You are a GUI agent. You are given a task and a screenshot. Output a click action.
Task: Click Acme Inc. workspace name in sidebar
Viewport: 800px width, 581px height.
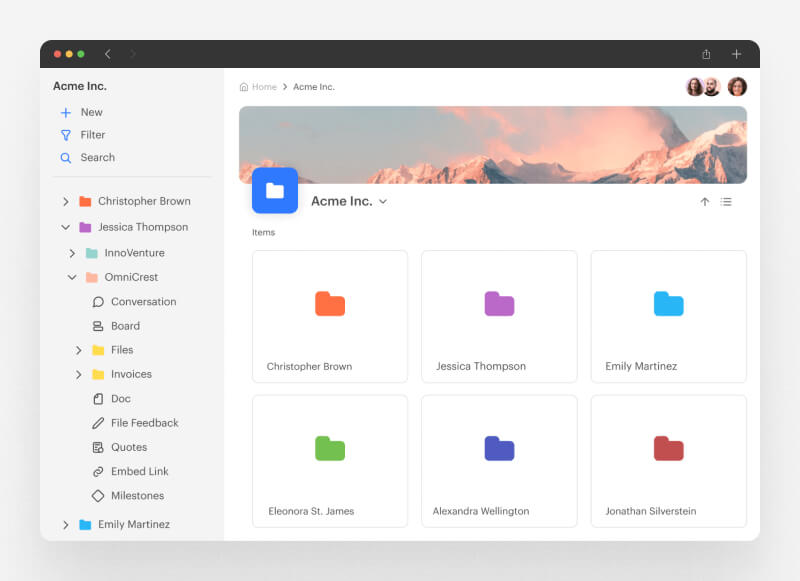click(80, 86)
